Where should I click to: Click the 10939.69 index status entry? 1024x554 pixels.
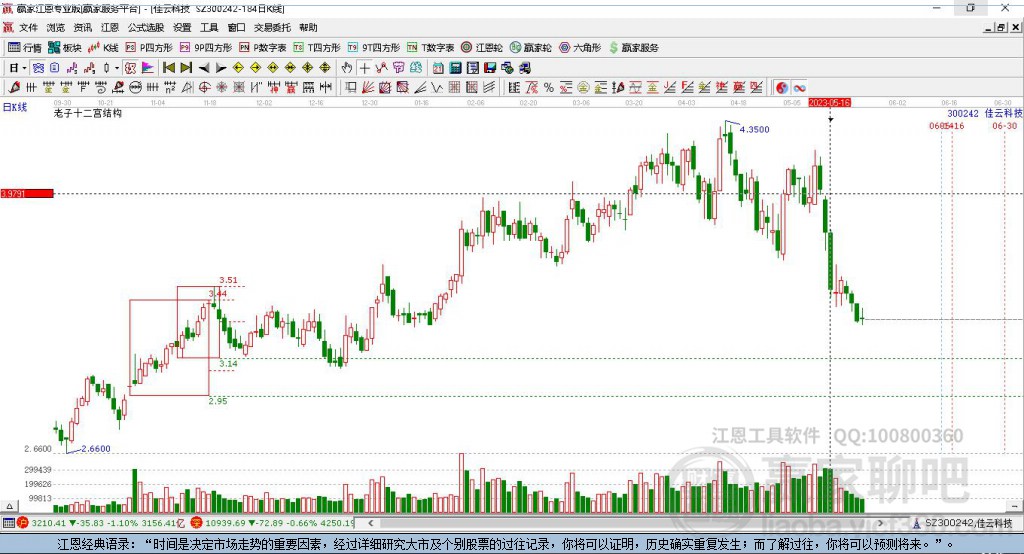pos(273,523)
